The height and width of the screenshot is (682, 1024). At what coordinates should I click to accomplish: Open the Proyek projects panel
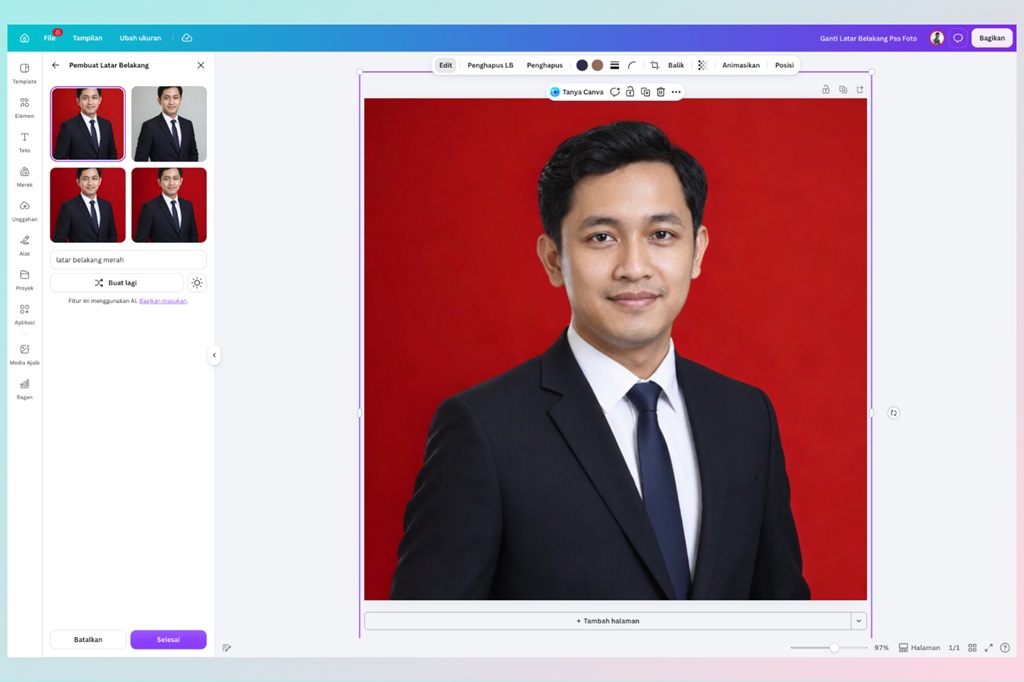pos(24,280)
